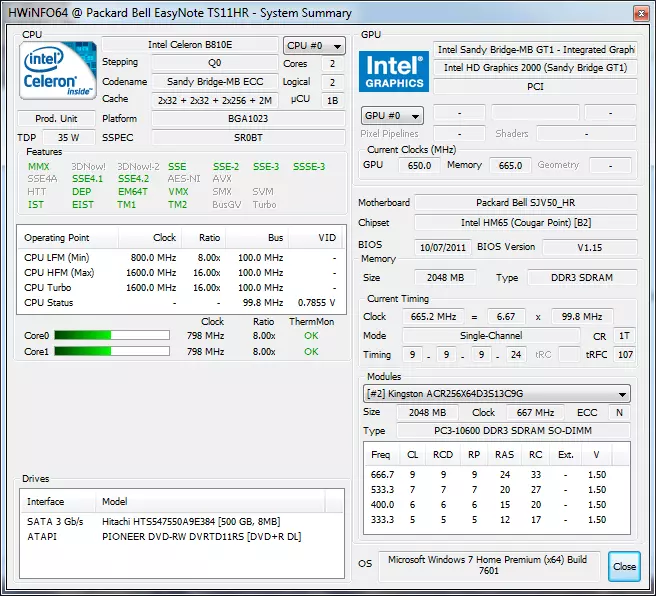Click the Platform field BGA1023

(x=248, y=118)
